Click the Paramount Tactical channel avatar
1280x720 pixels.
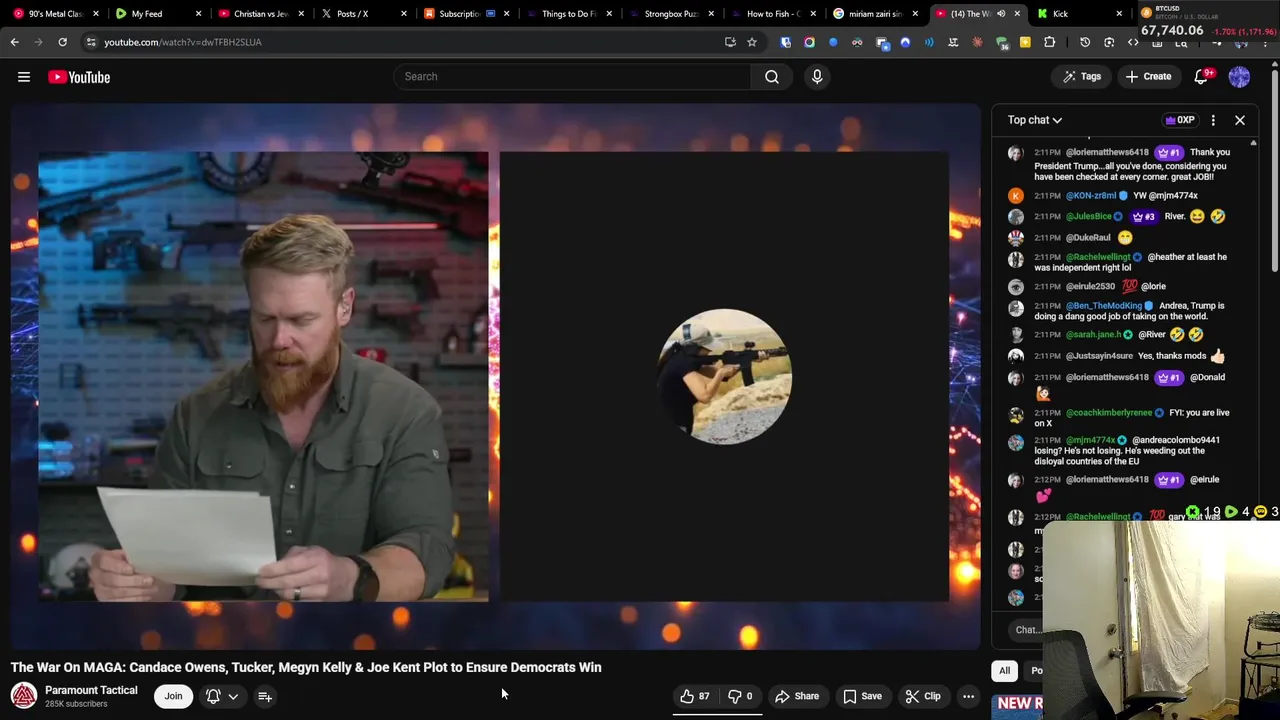[24, 695]
